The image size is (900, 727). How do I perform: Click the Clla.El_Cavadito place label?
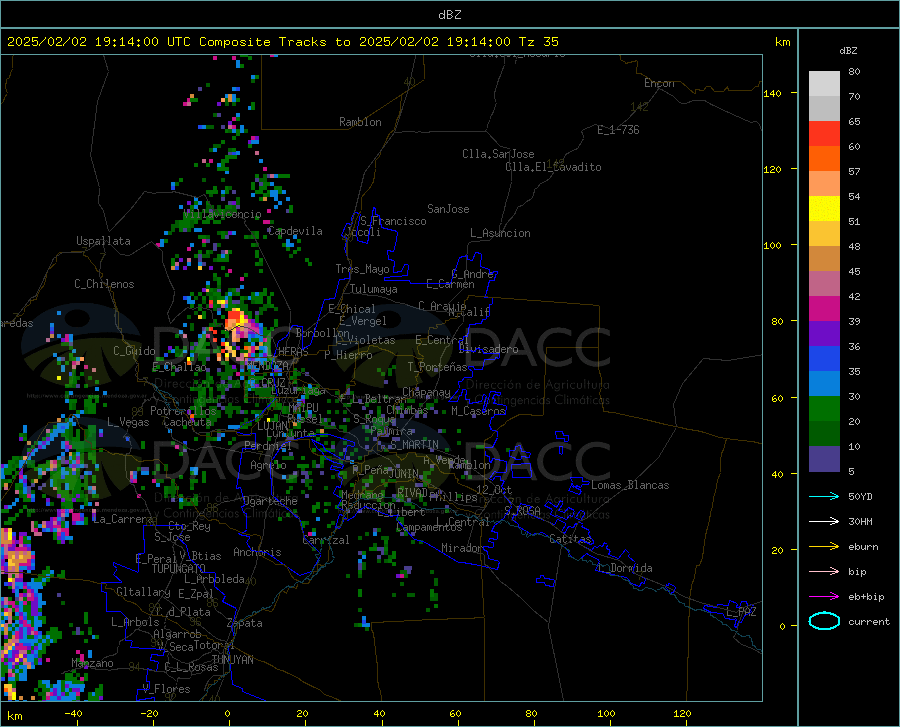point(553,167)
